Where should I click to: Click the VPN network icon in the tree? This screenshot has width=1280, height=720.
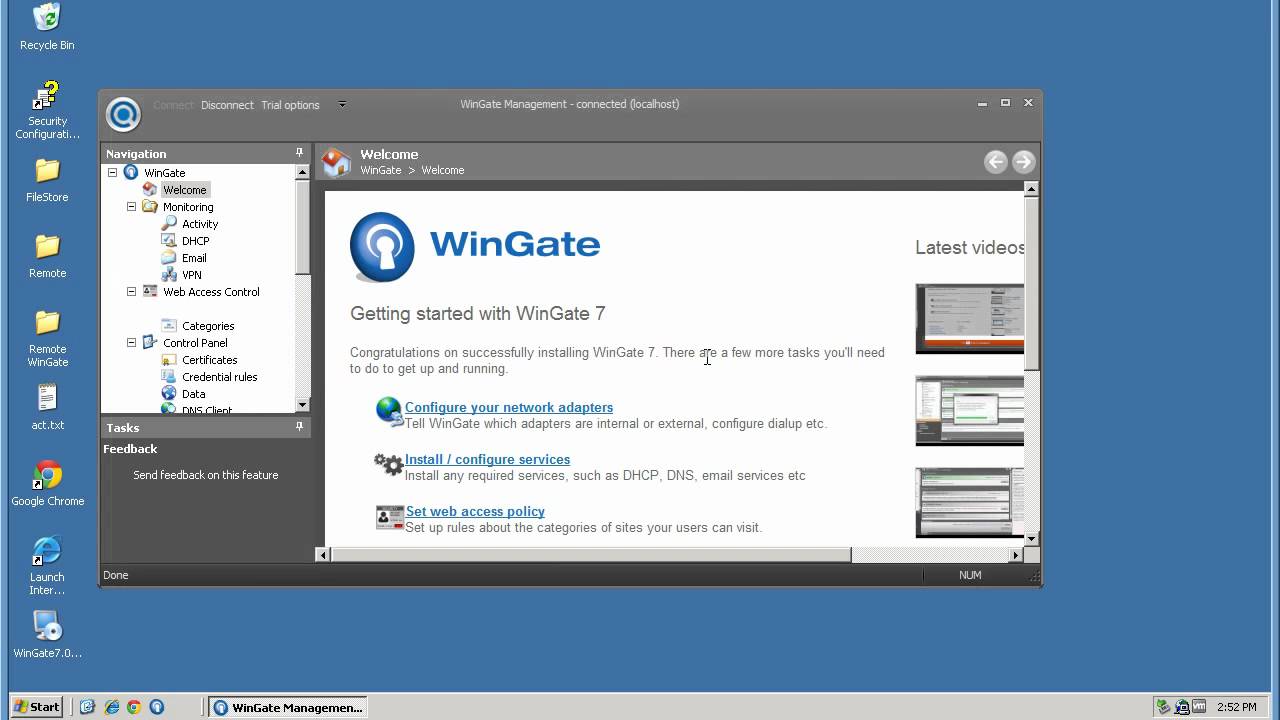169,275
